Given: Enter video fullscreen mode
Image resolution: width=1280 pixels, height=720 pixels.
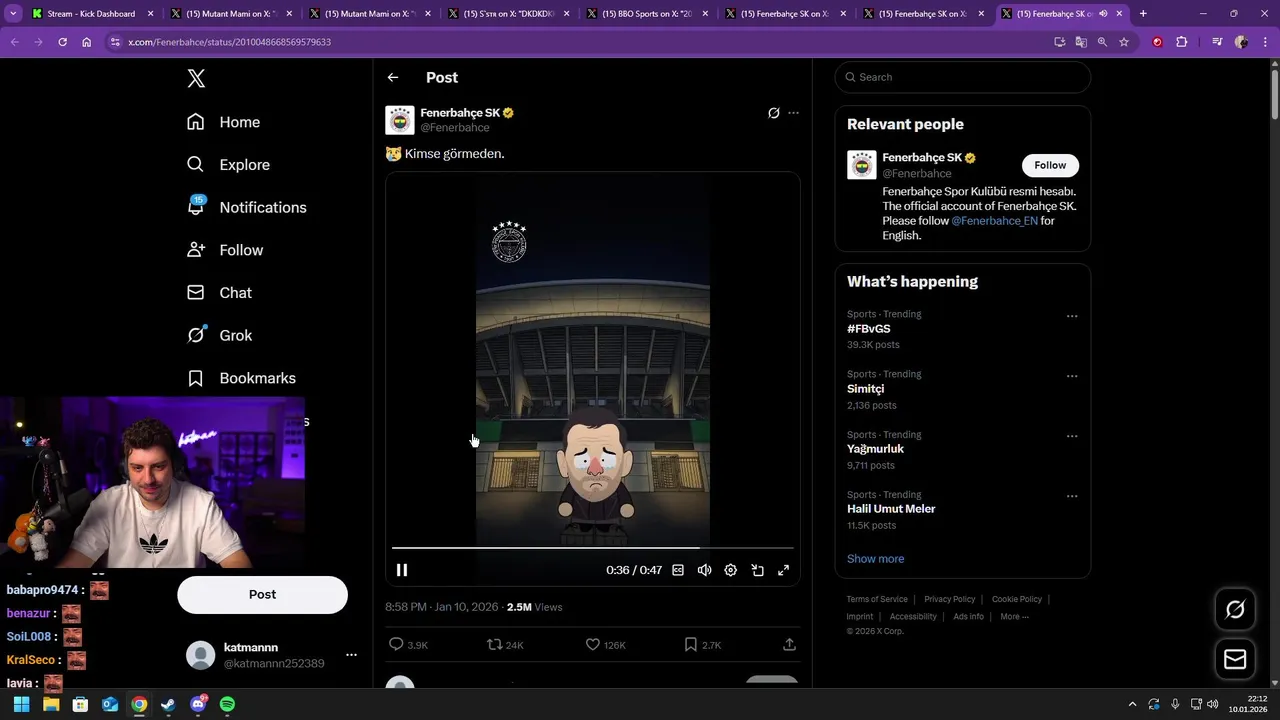Looking at the screenshot, I should (783, 570).
